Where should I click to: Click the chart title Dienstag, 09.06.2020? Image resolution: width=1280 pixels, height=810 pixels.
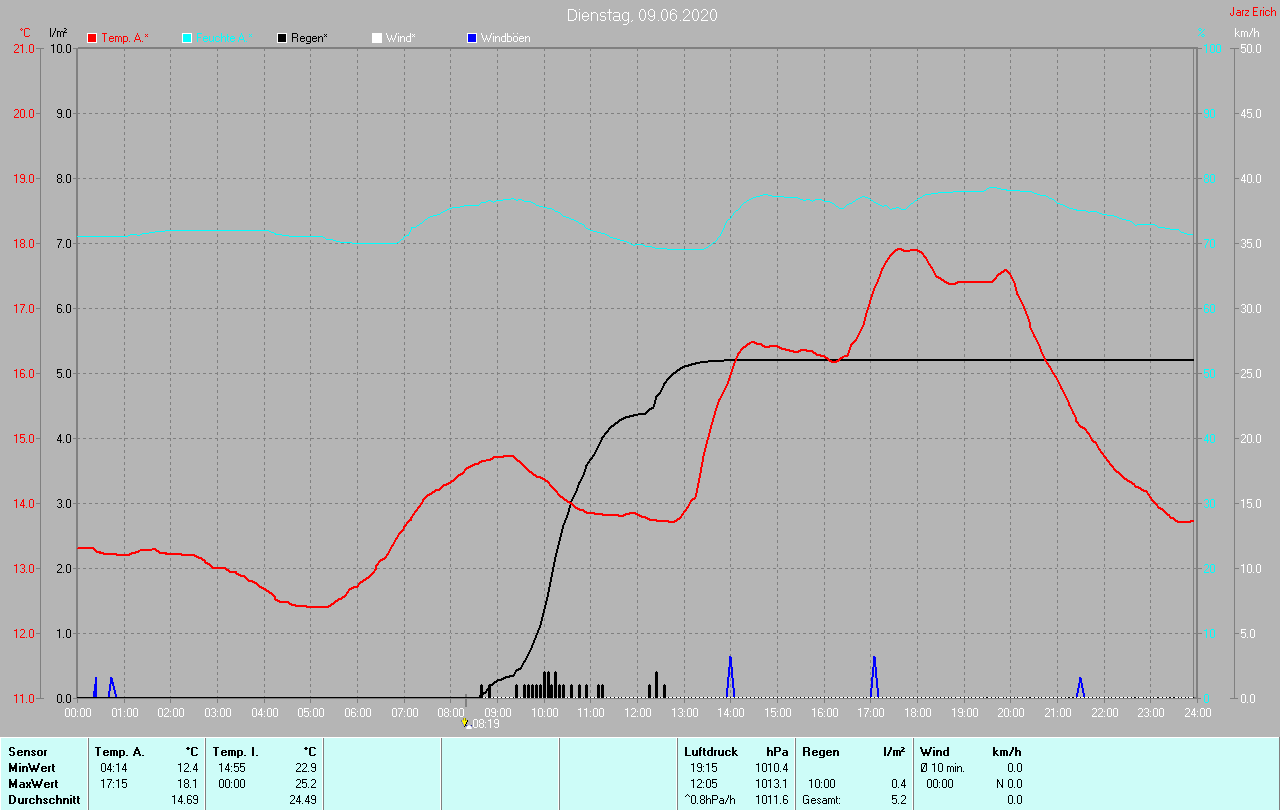[x=641, y=15]
